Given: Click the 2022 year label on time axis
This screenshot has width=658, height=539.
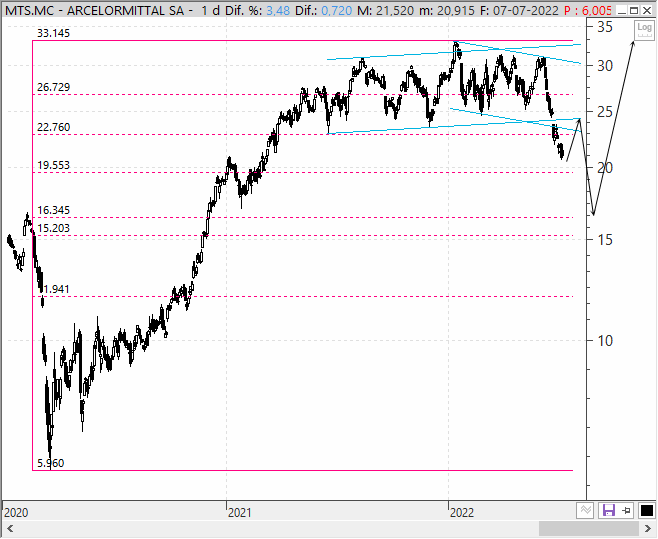Looking at the screenshot, I should tap(462, 513).
